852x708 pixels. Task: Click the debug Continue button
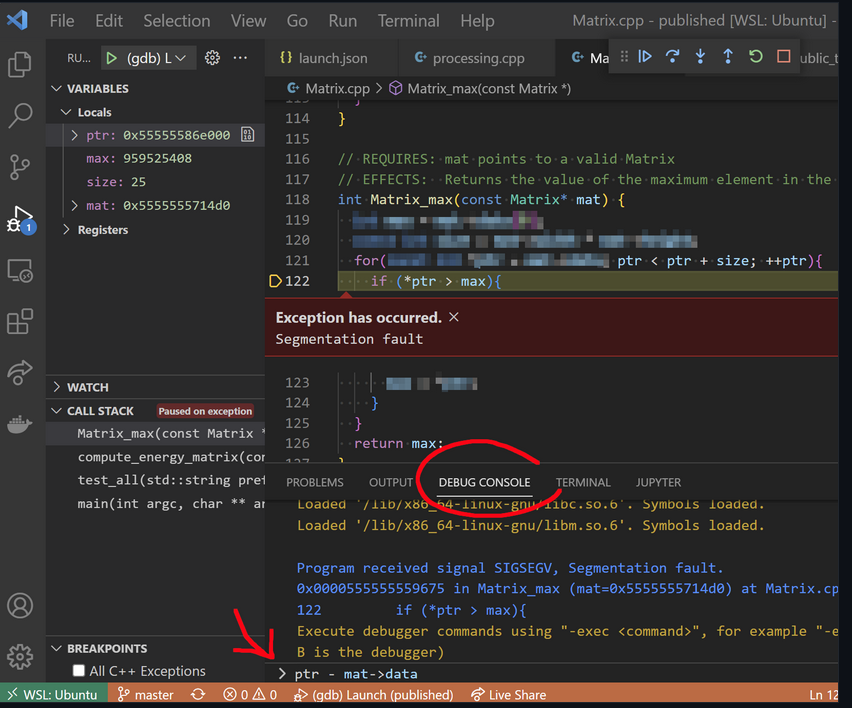[645, 57]
